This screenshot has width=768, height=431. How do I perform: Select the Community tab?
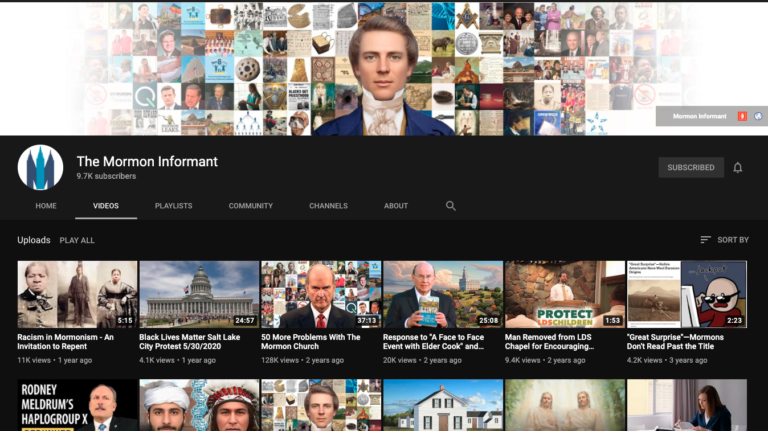(x=250, y=206)
